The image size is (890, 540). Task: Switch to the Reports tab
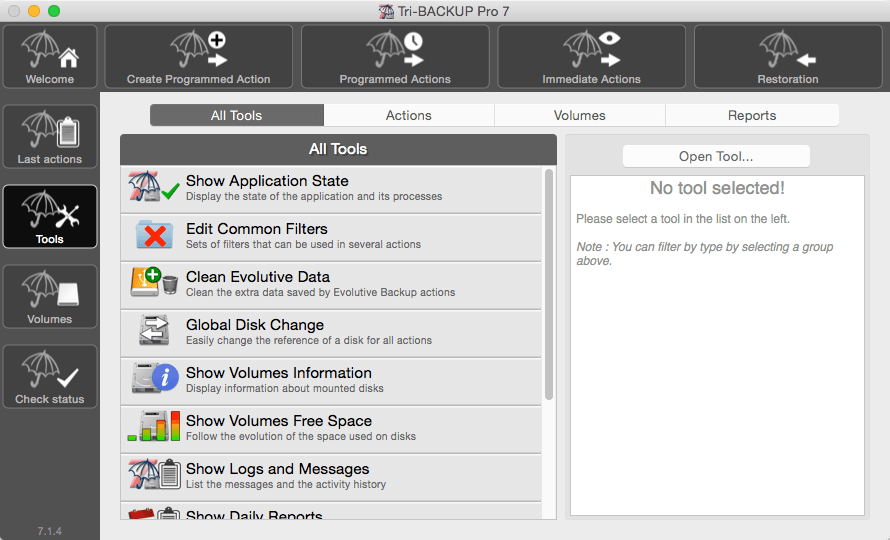[752, 115]
